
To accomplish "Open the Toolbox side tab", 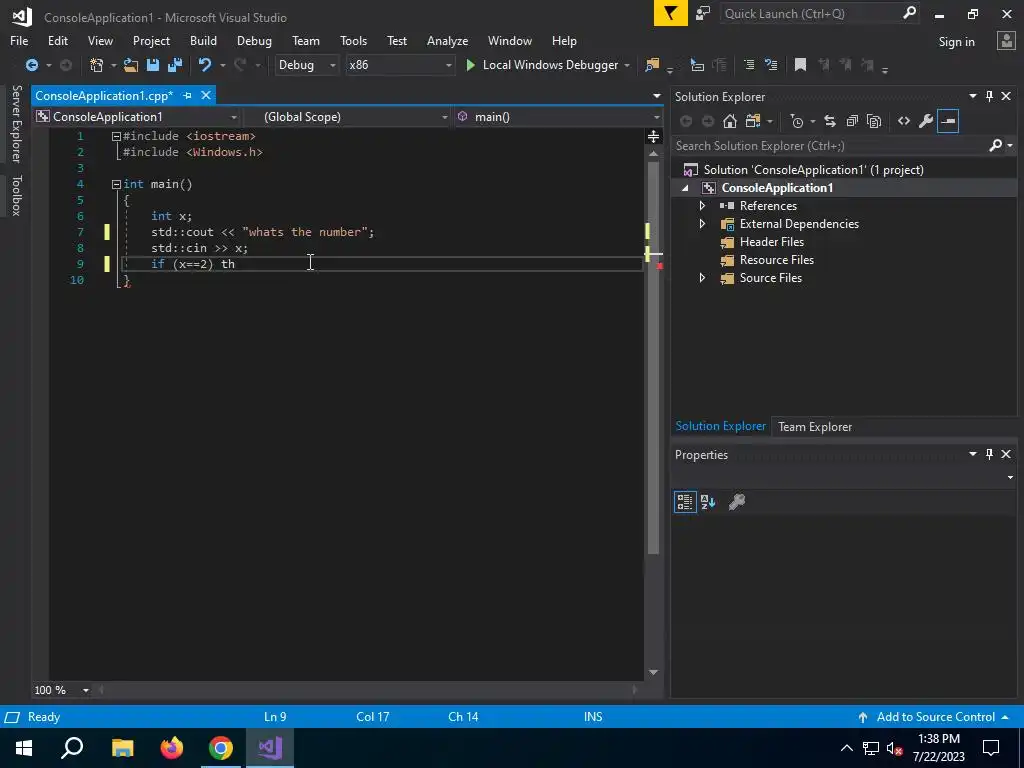I will pyautogui.click(x=16, y=195).
